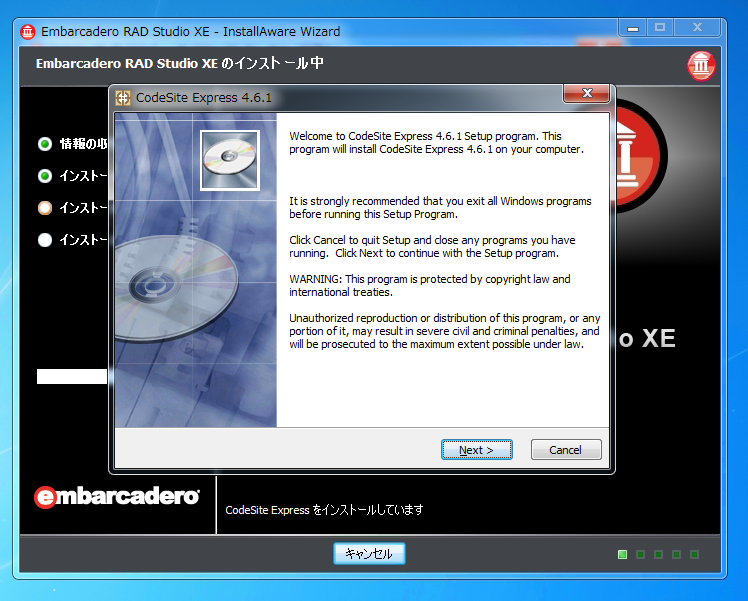Click the white install progress bar
Screen dimensions: 748x601
click(x=73, y=376)
